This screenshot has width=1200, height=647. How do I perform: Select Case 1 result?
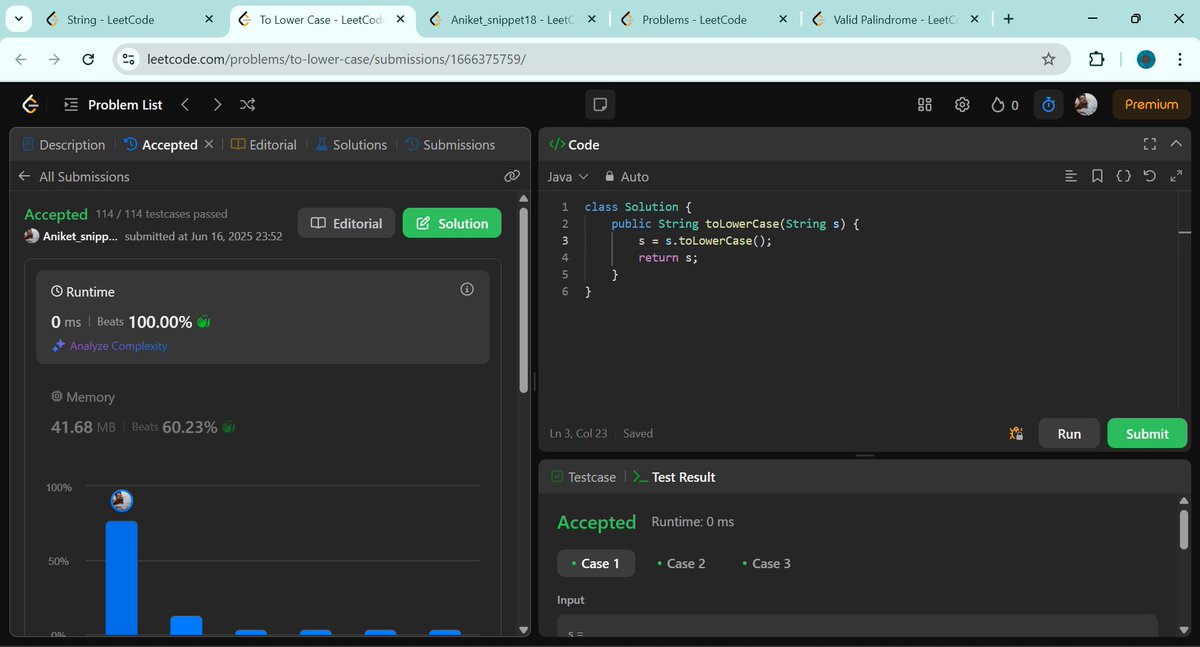(x=595, y=563)
